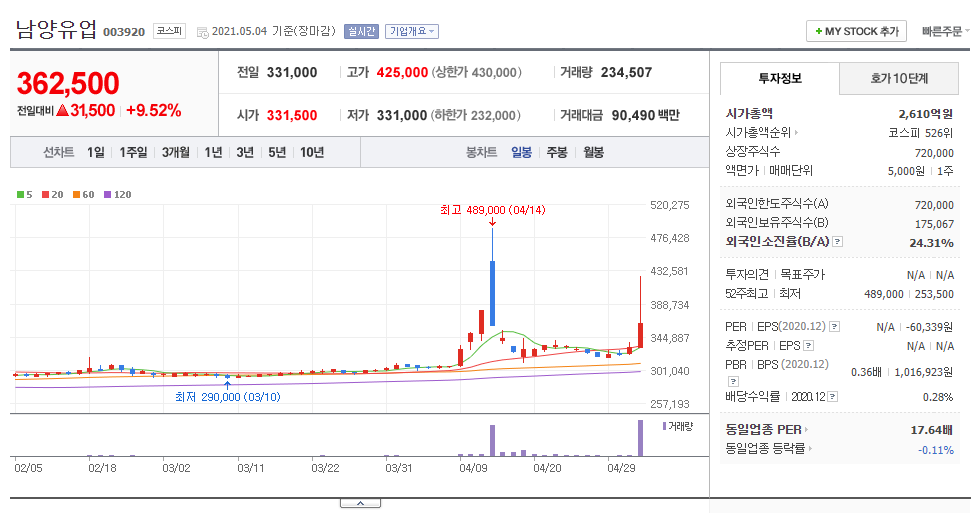Click the -0.11% sector change value

[x=935, y=450]
